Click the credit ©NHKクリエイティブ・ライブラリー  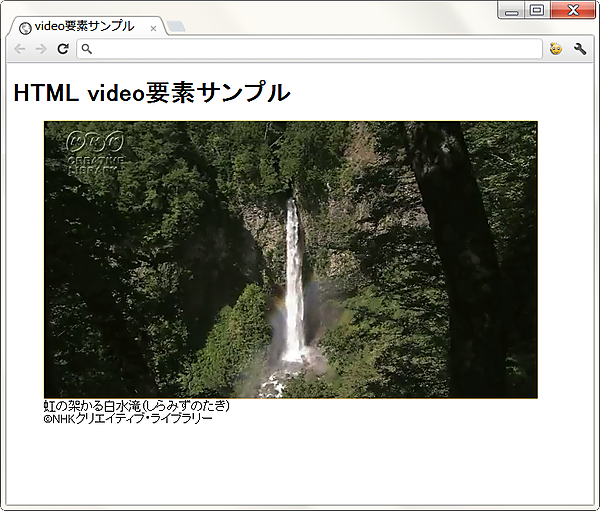128,418
